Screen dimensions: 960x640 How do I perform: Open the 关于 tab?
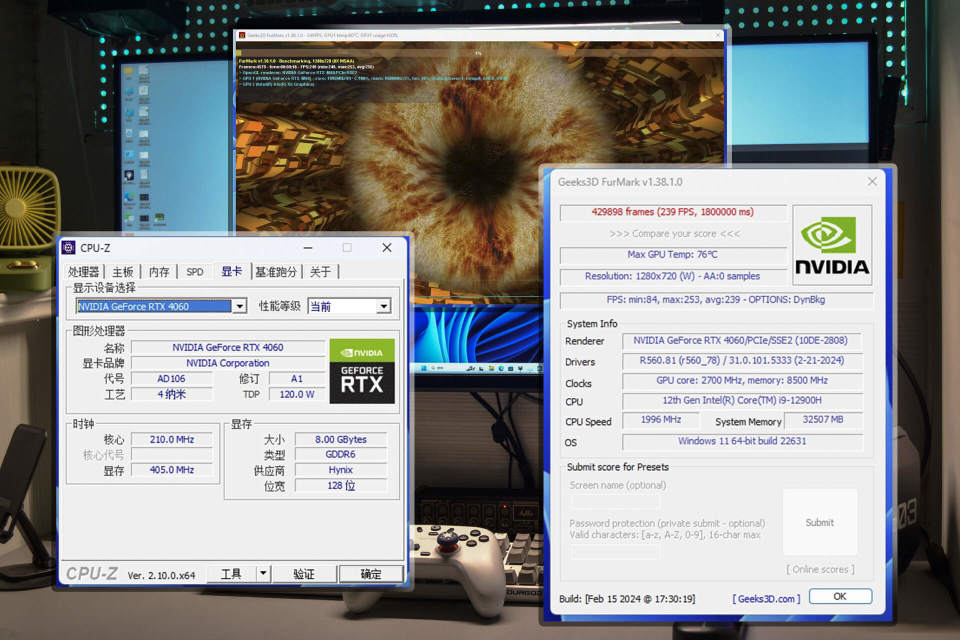(x=320, y=272)
